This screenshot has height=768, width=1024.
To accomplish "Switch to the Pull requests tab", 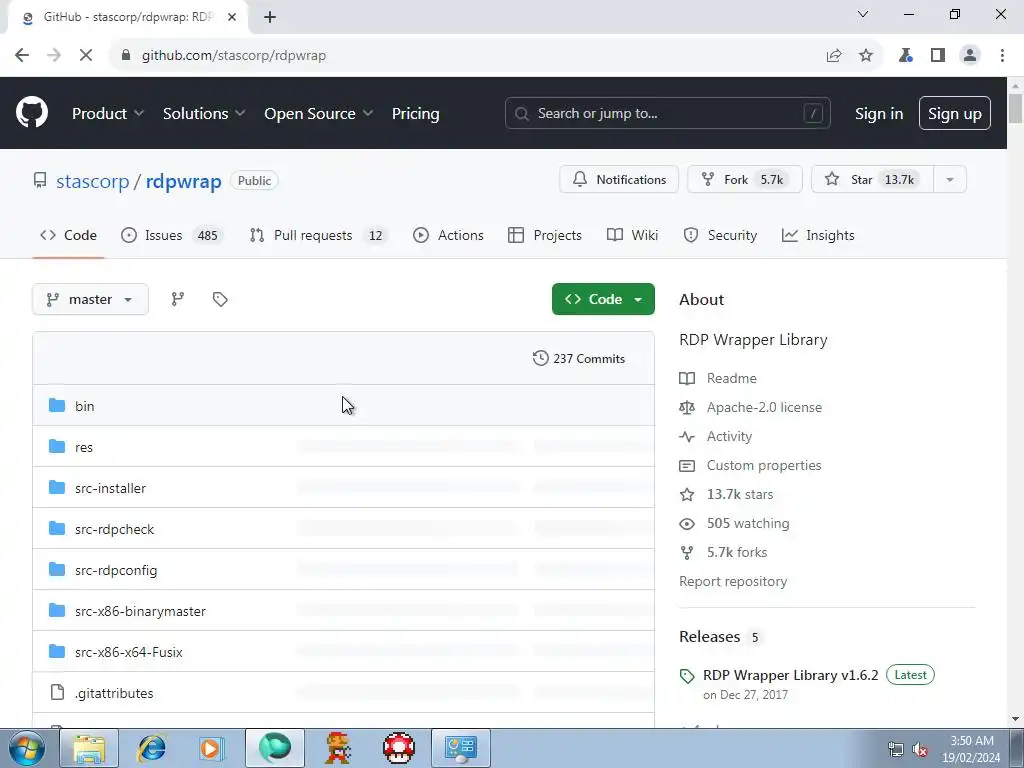I will click(319, 235).
